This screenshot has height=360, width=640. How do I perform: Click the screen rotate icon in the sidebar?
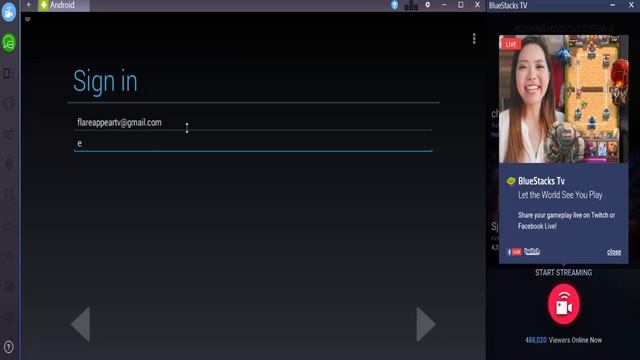coord(9,73)
